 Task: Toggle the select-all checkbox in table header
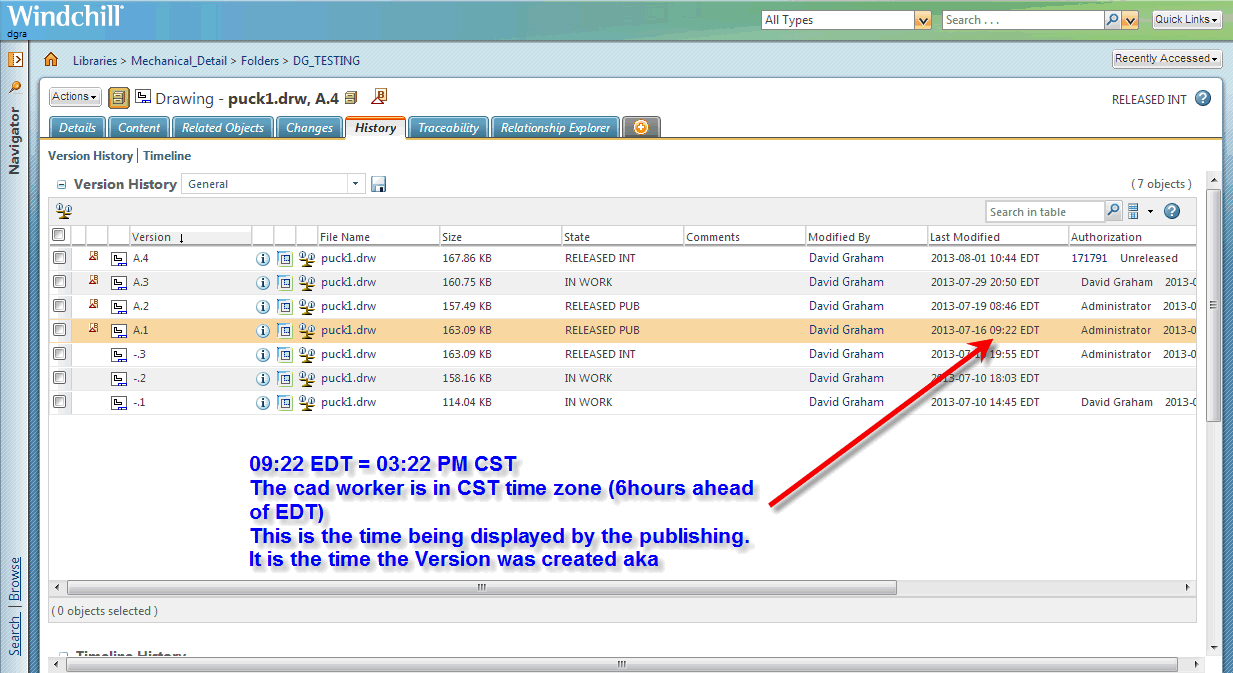click(x=59, y=235)
